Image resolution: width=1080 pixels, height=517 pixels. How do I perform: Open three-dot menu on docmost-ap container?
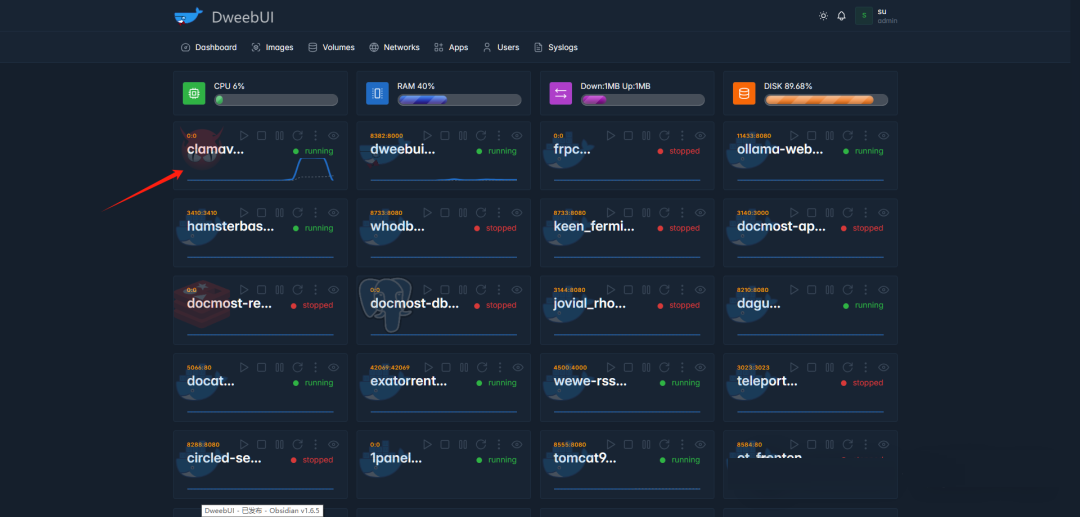pyautogui.click(x=866, y=212)
